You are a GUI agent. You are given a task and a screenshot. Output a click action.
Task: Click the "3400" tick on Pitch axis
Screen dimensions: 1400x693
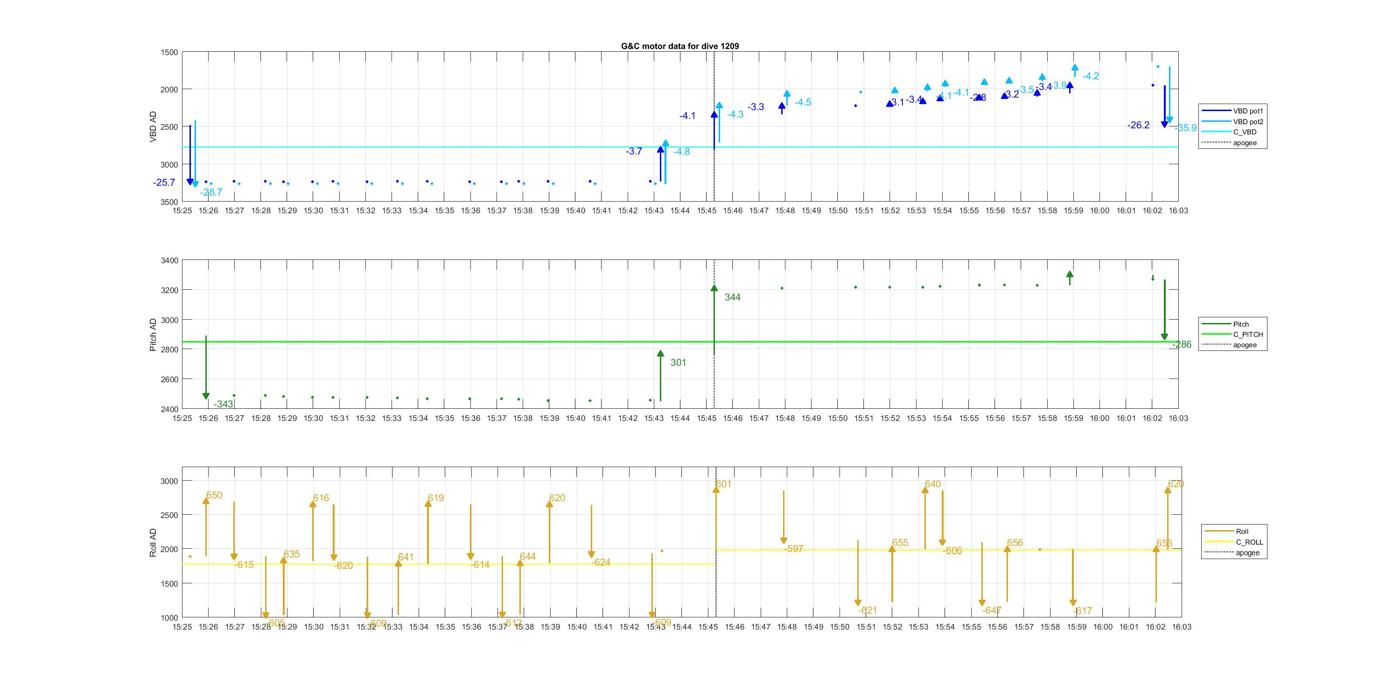point(169,261)
